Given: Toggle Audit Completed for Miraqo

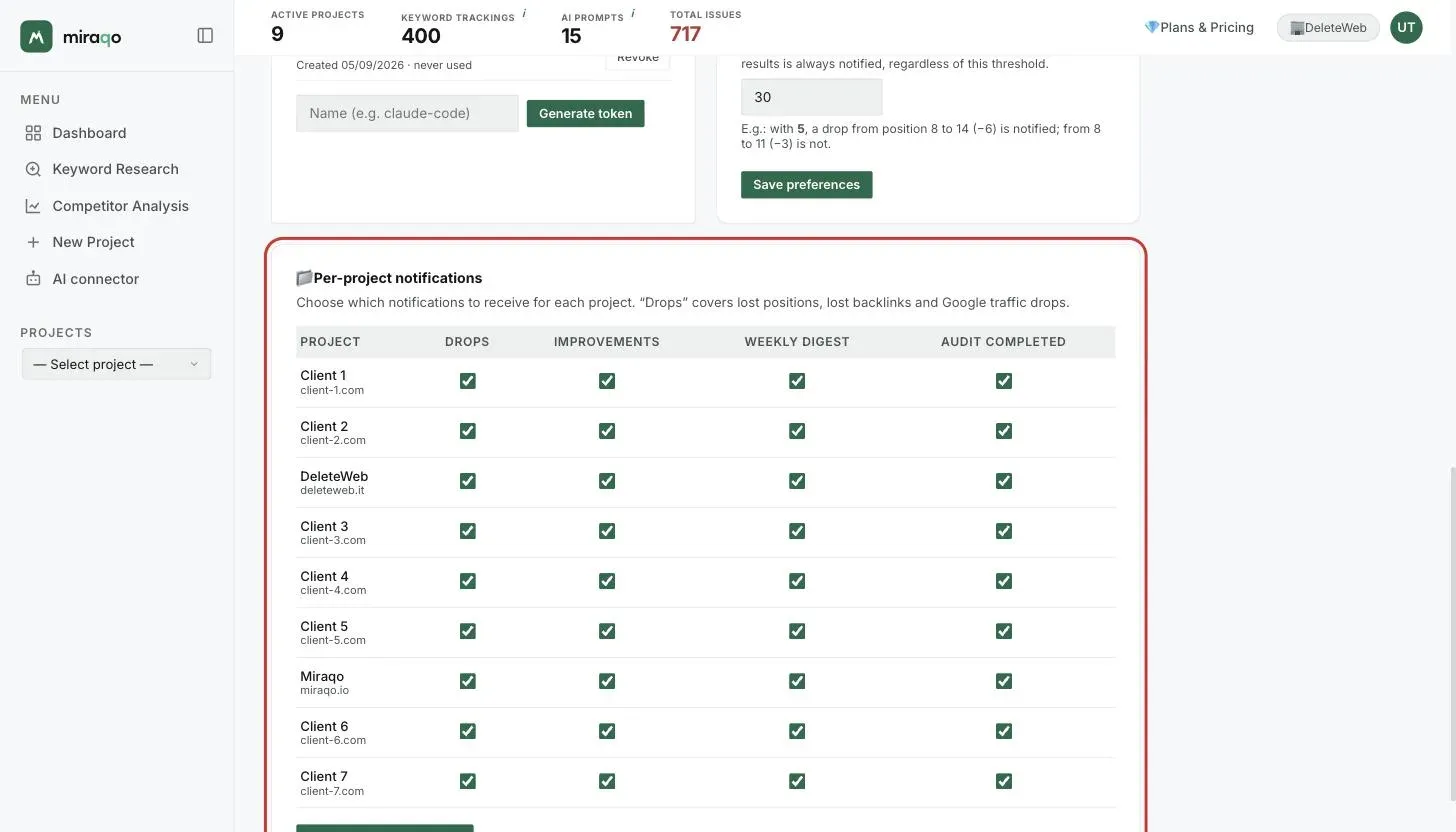Looking at the screenshot, I should 1004,681.
